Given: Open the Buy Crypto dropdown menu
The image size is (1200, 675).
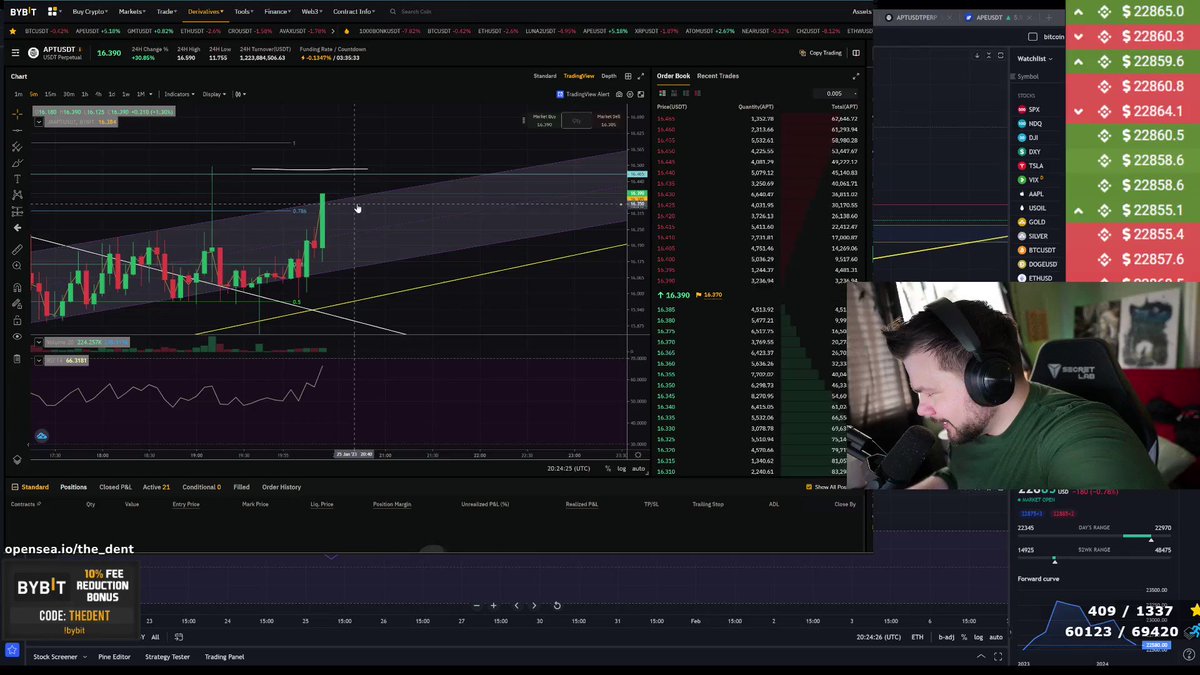Looking at the screenshot, I should pyautogui.click(x=91, y=12).
